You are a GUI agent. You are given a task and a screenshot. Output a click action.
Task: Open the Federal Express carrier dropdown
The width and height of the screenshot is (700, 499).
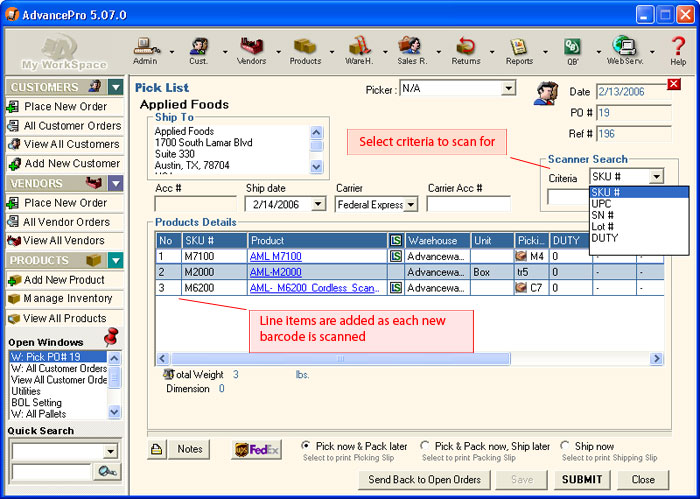[411, 204]
